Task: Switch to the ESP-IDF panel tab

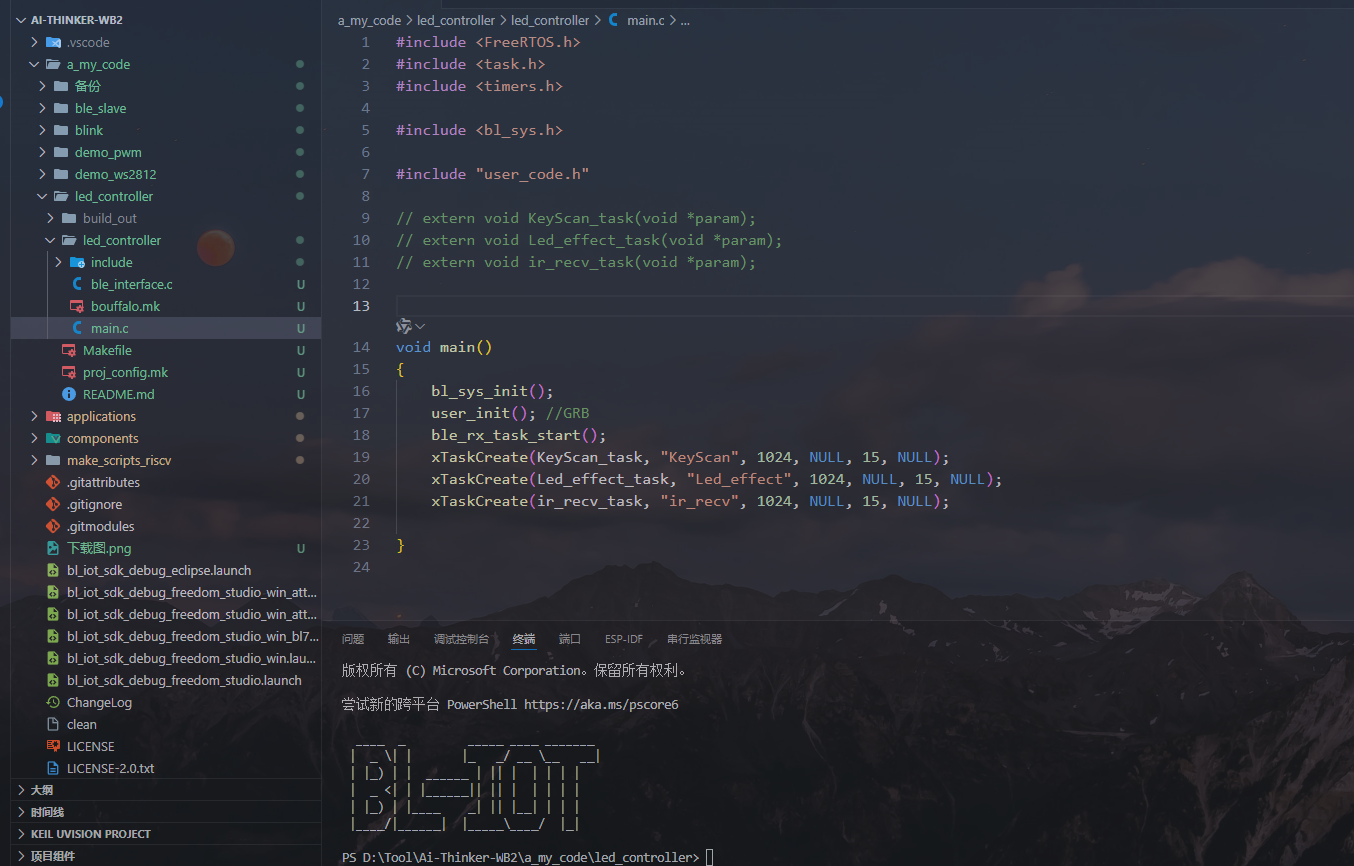Action: [x=624, y=639]
